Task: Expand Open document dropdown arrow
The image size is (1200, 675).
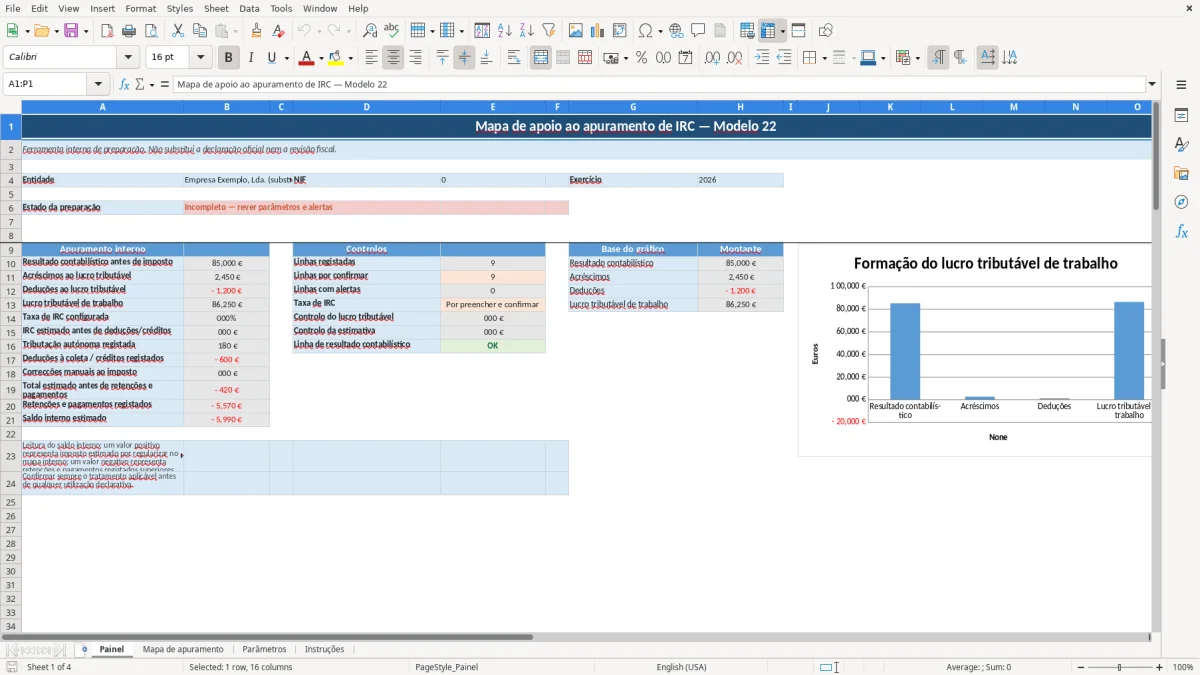Action: (x=55, y=31)
